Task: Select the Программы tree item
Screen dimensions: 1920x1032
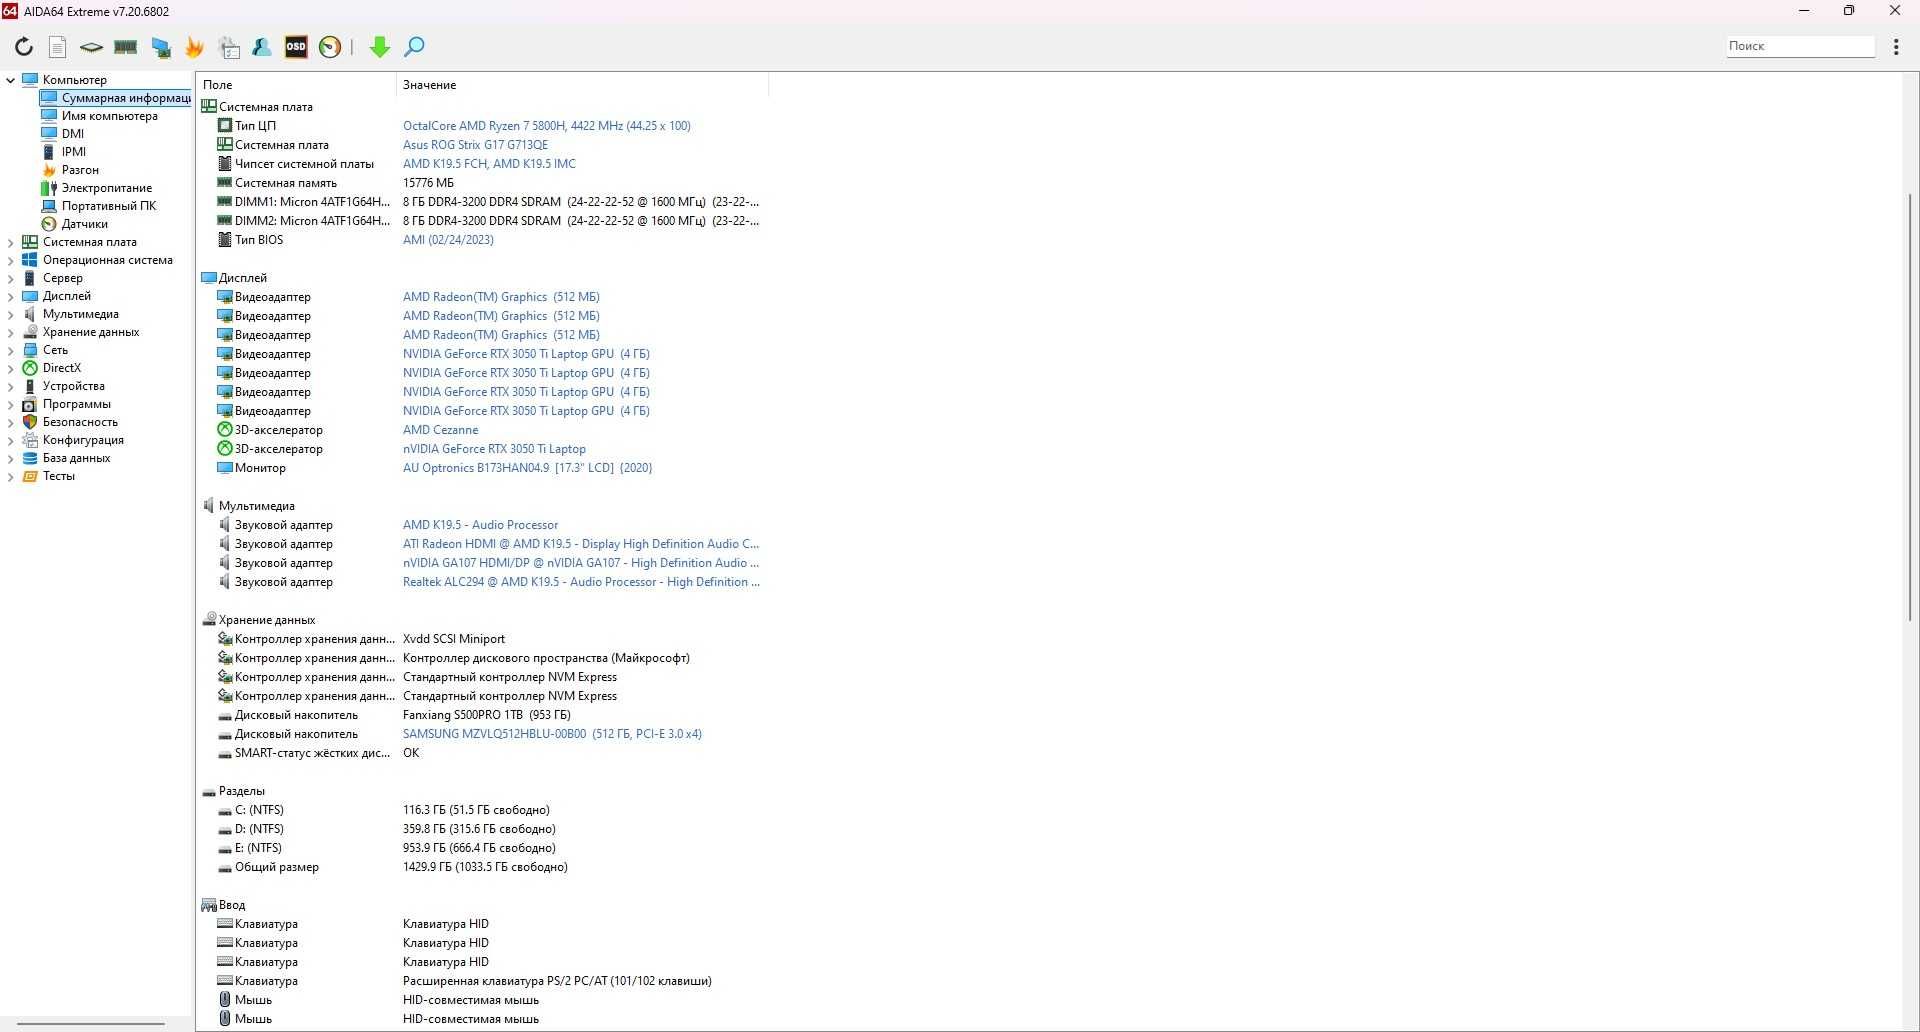Action: [66, 404]
